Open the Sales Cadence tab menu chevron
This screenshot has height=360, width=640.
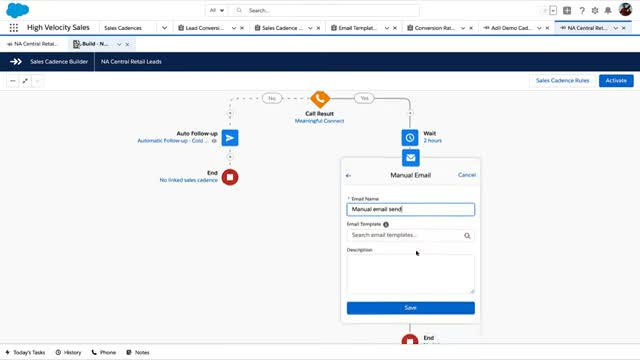310,28
